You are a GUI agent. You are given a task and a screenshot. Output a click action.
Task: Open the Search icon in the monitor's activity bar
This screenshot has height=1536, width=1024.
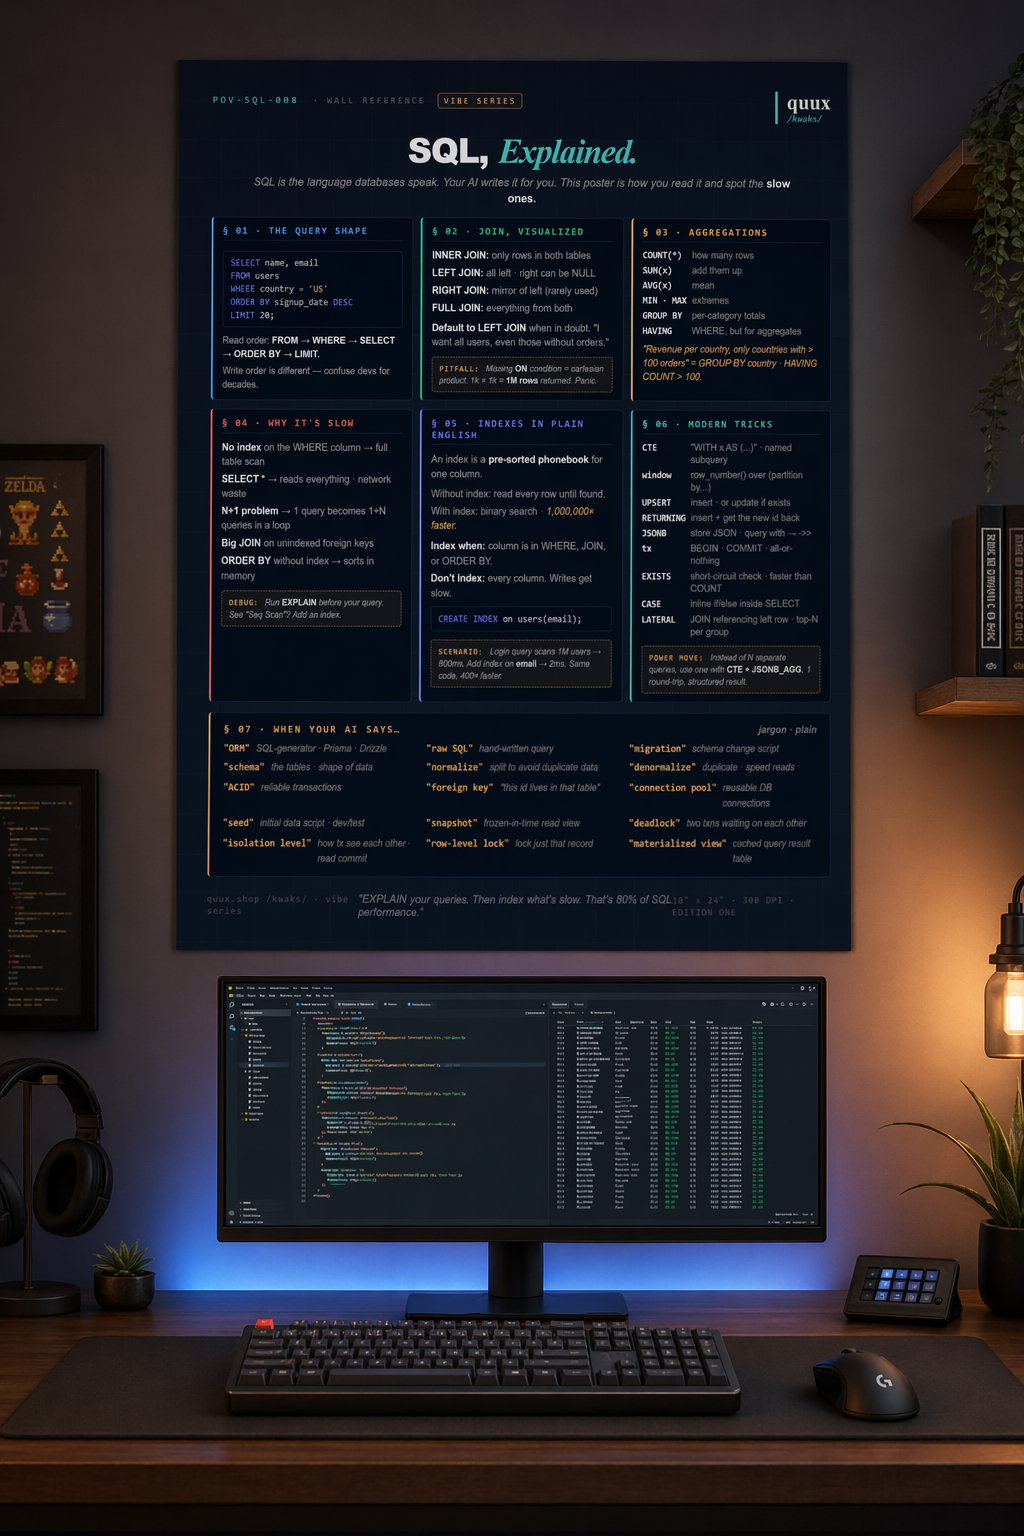(232, 1016)
